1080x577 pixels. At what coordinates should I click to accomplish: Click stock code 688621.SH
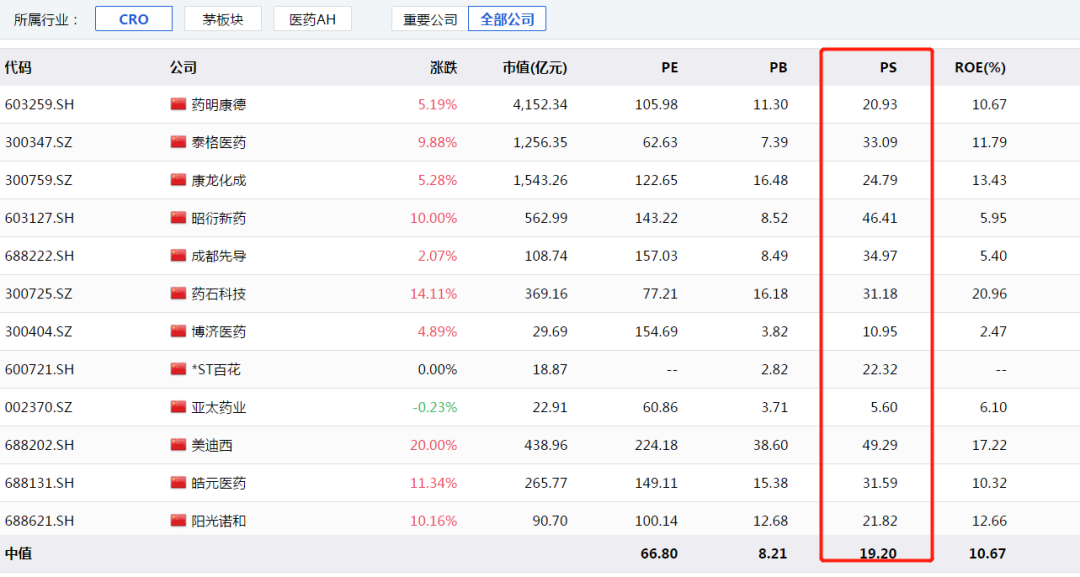pyautogui.click(x=39, y=521)
